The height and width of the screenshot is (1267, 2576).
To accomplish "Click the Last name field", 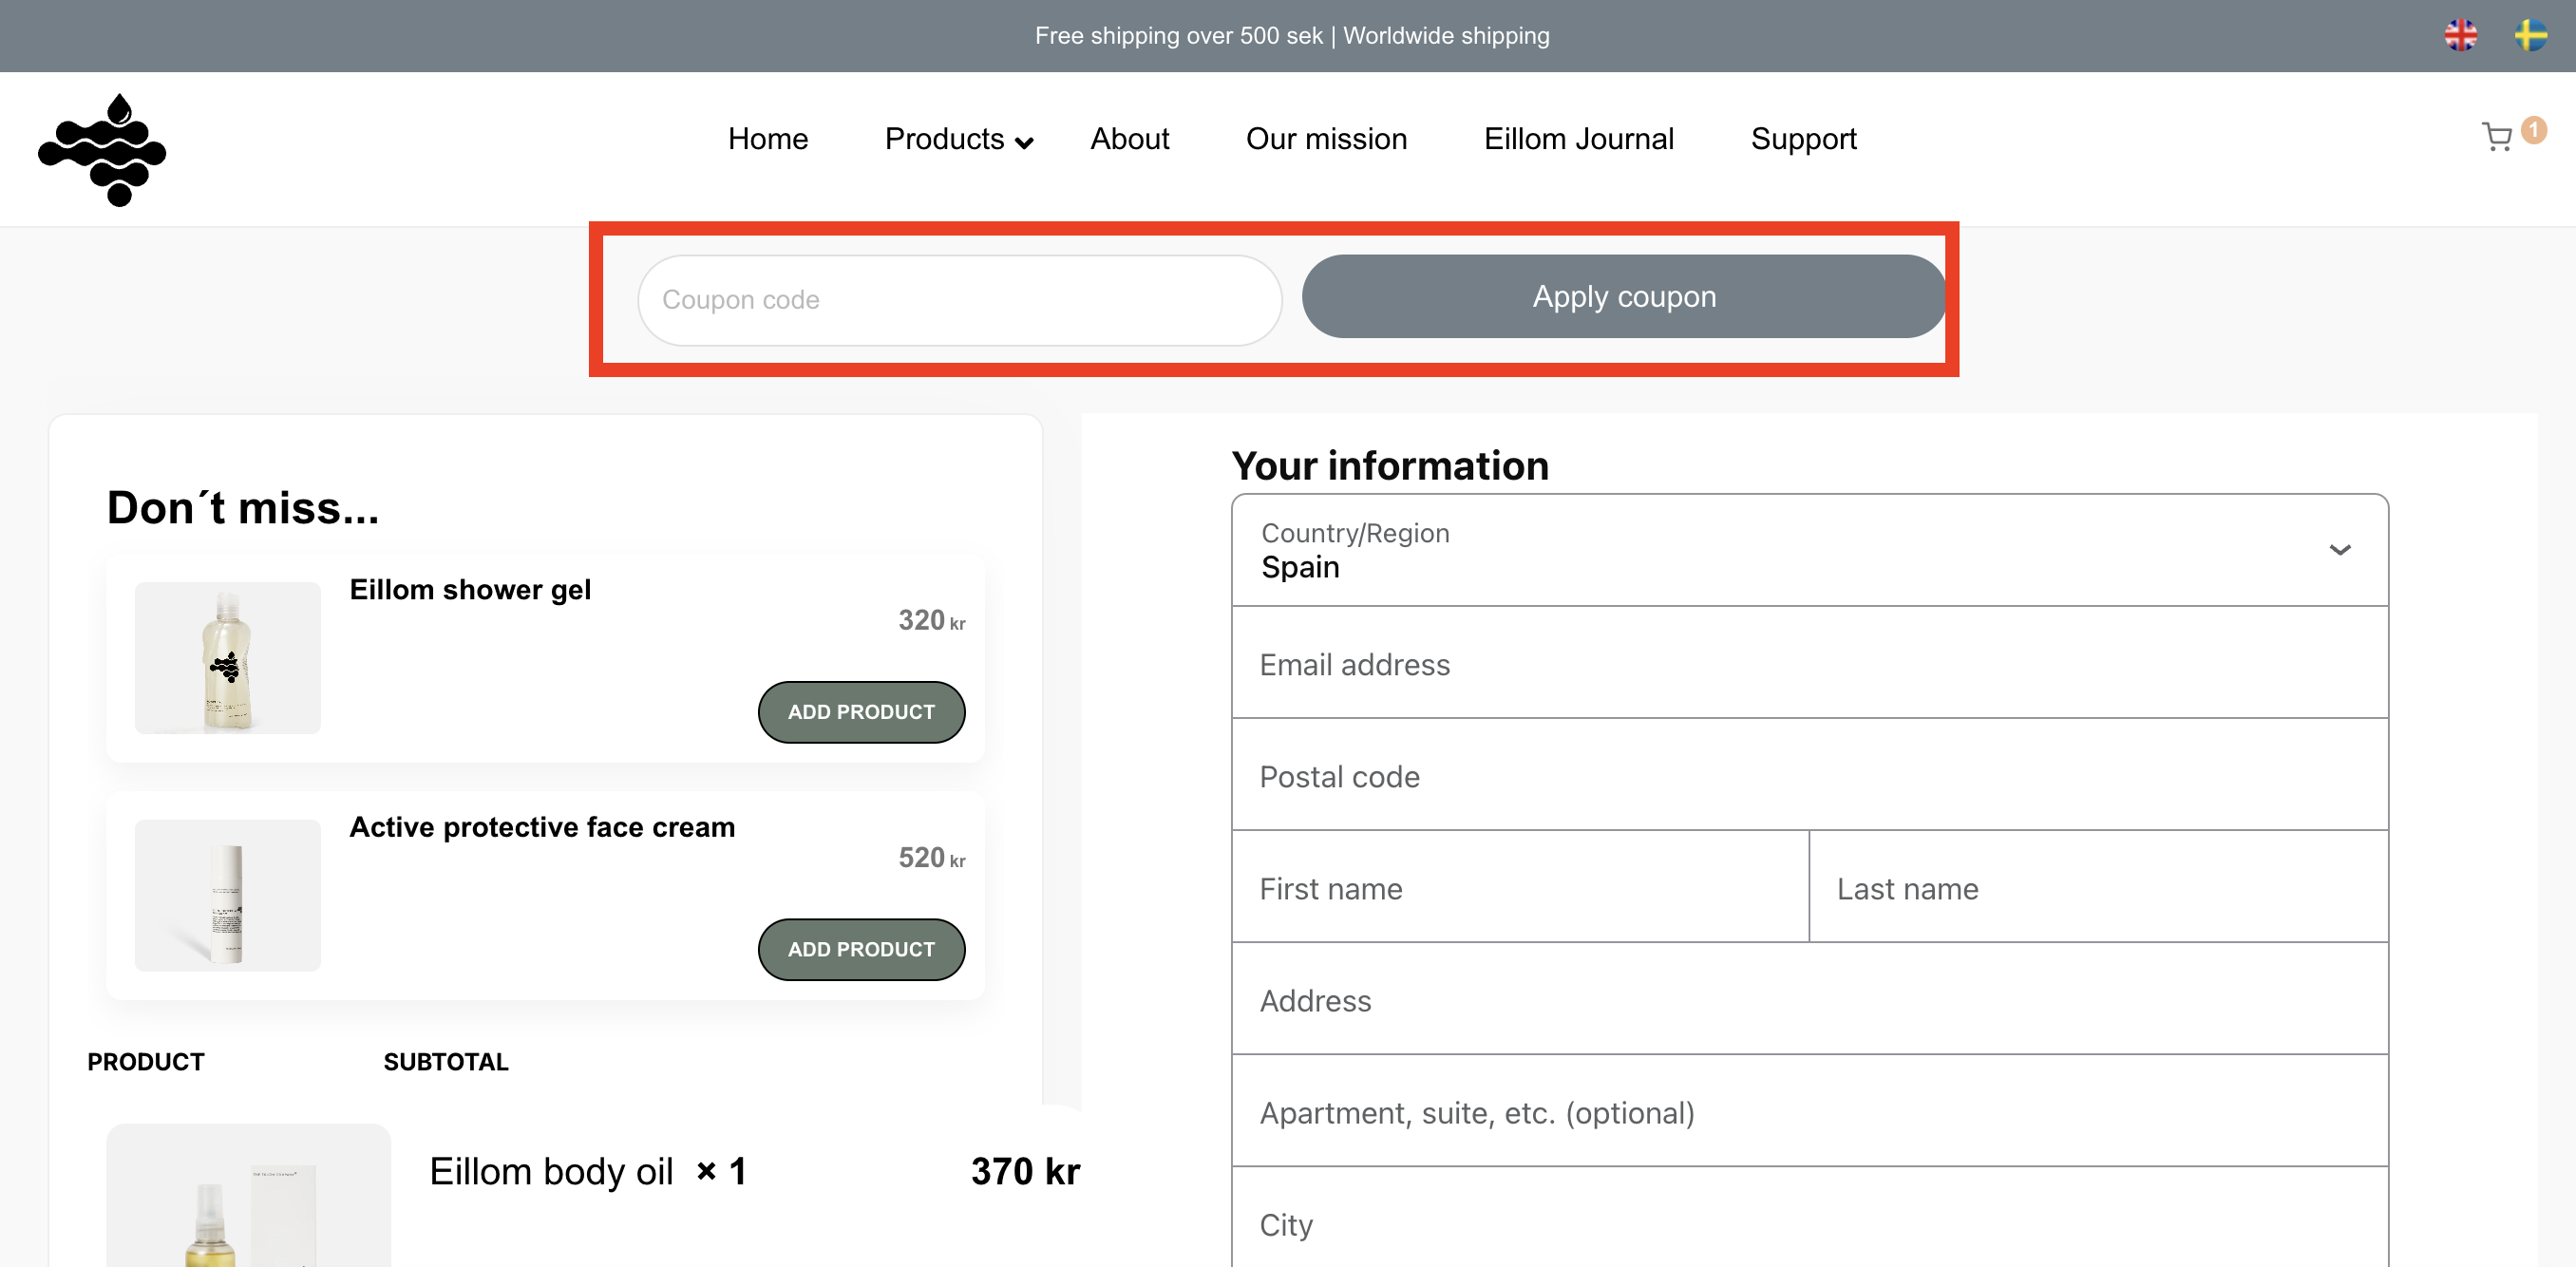I will click(2098, 887).
